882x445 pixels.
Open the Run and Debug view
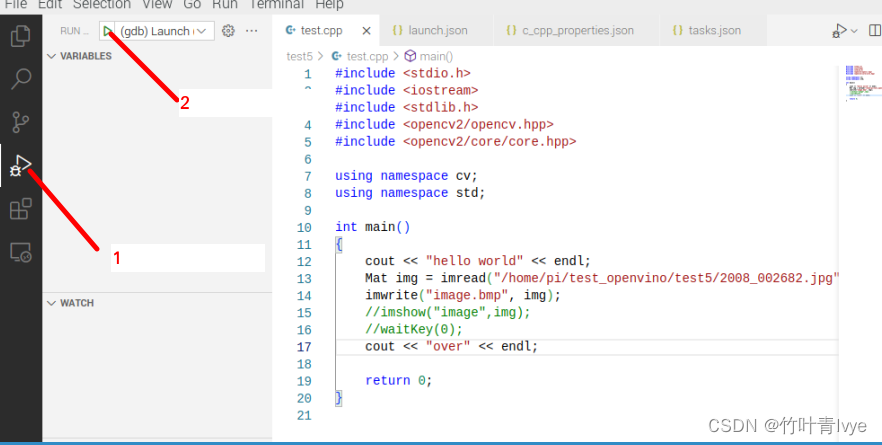tap(21, 165)
